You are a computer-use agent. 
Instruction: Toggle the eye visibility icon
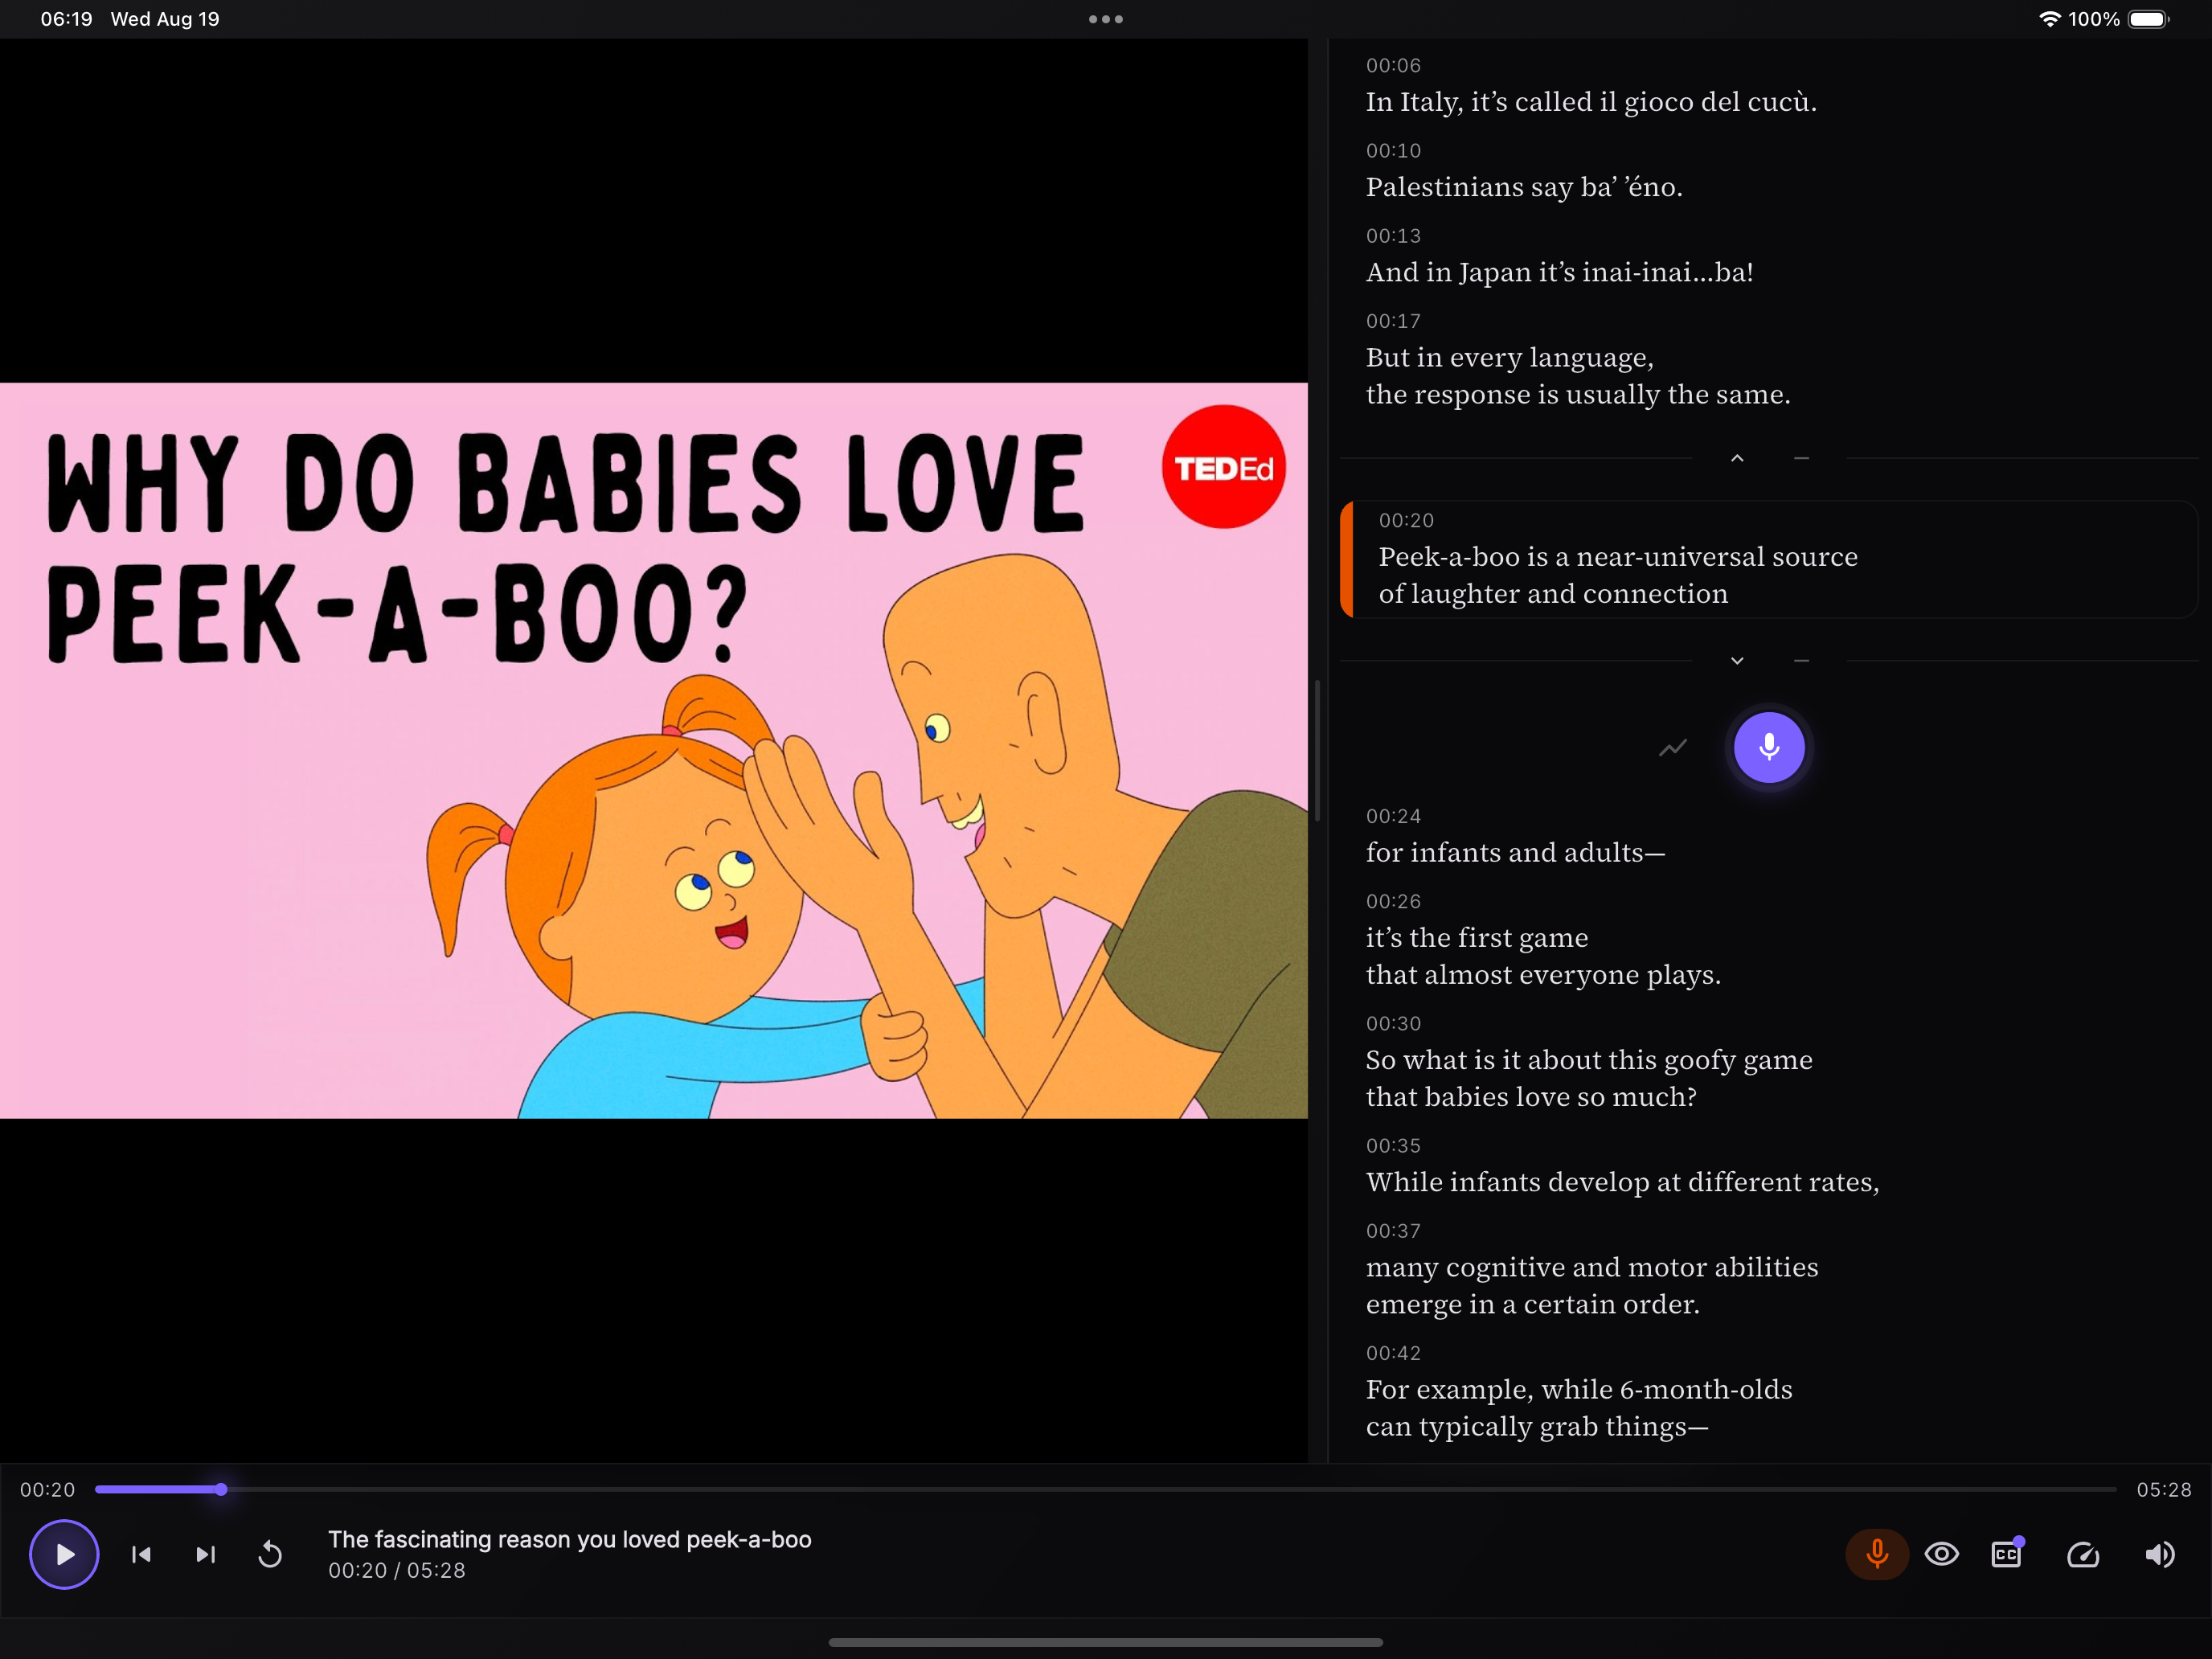(x=1942, y=1554)
